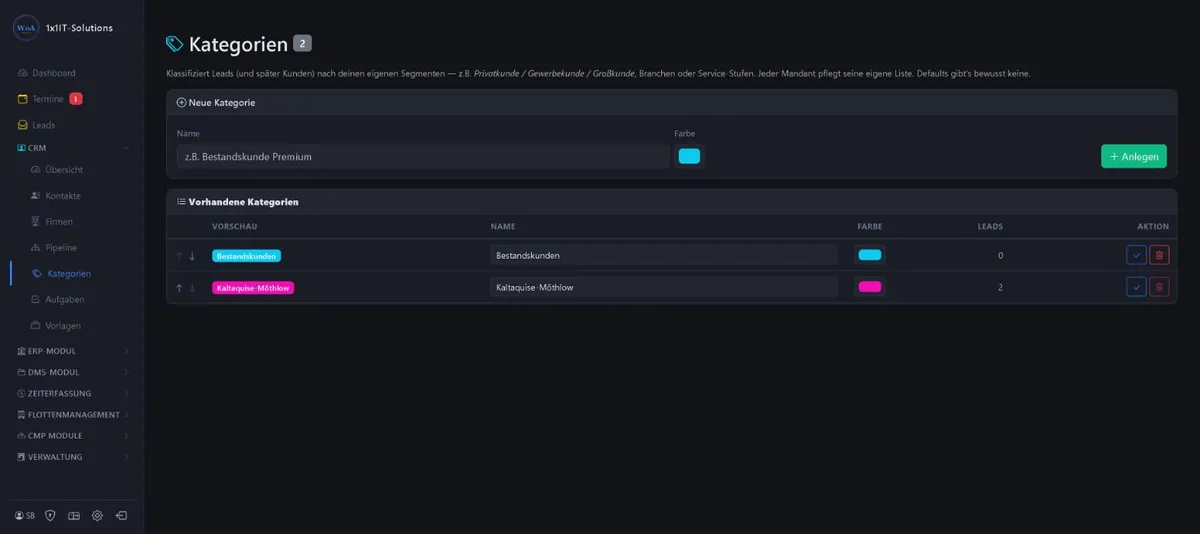Click the category count badge showing 2

303,43
